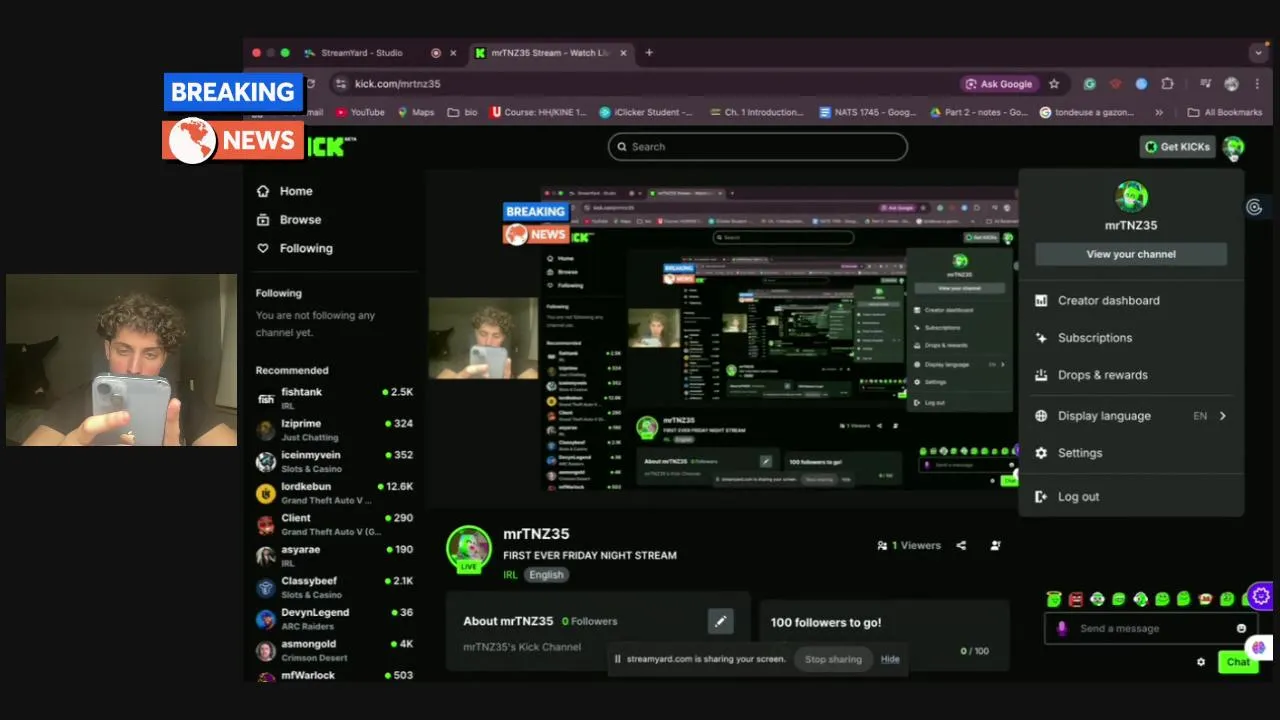This screenshot has width=1280, height=720.
Task: Click the Stop sharing button
Action: (x=833, y=659)
